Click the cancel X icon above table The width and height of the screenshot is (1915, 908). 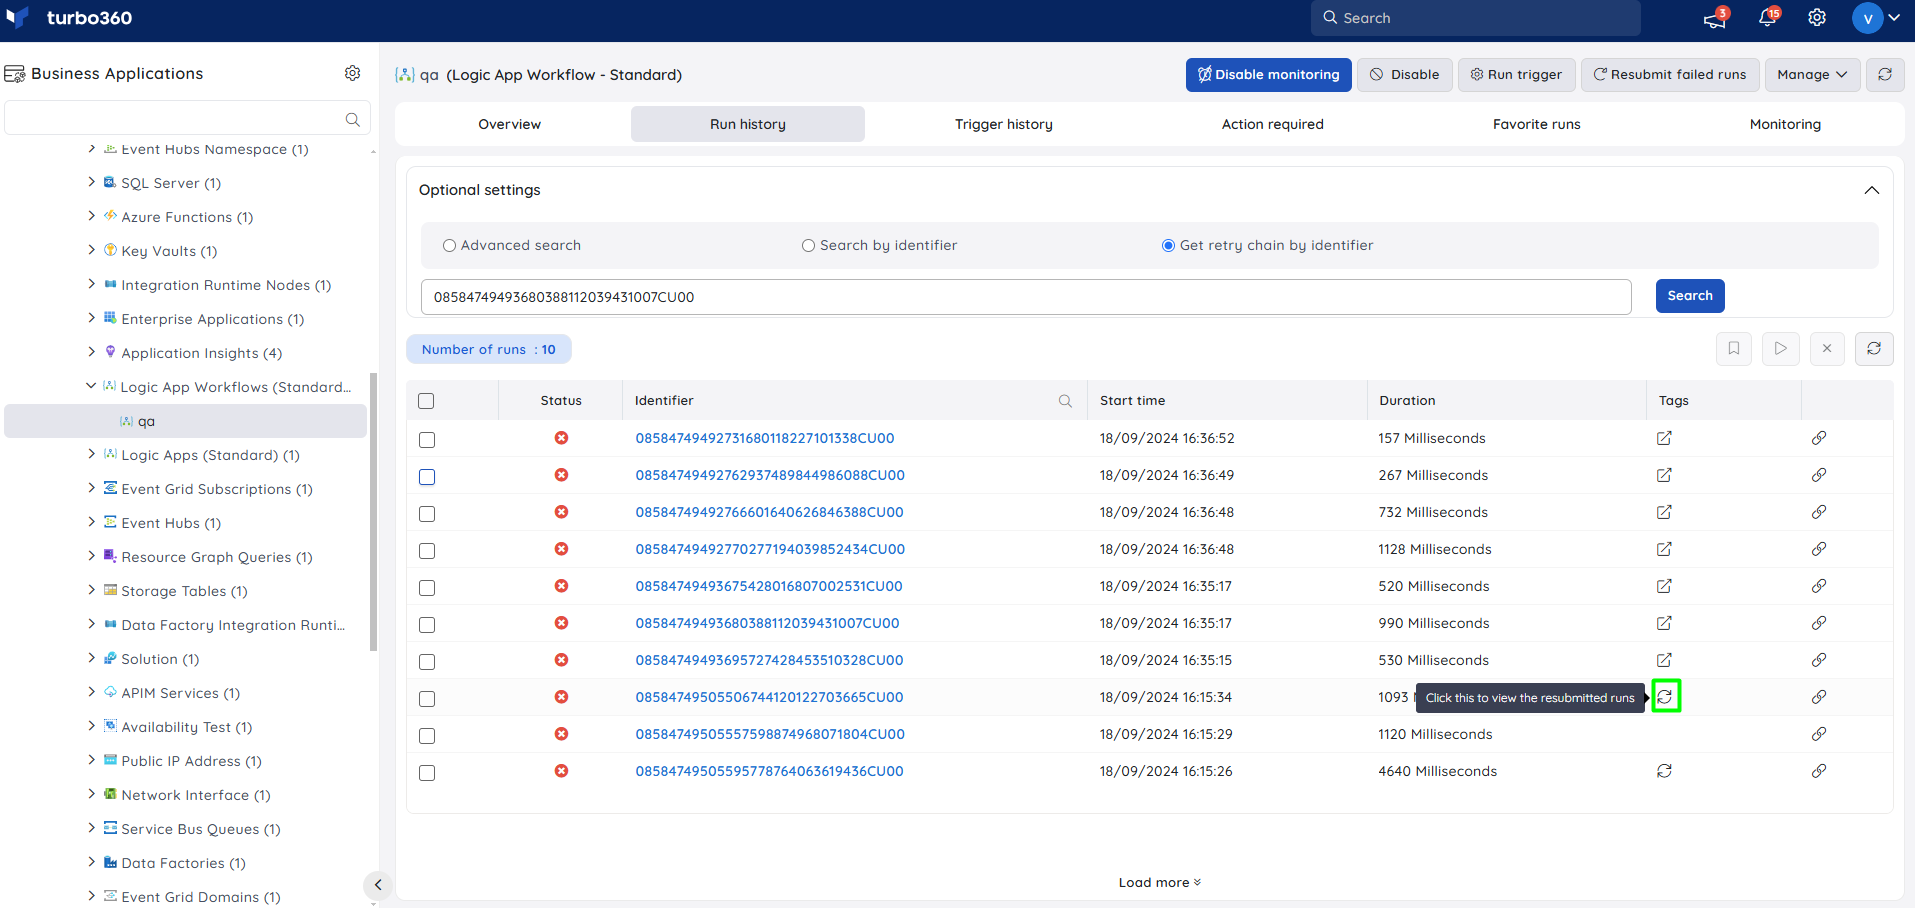pos(1827,348)
